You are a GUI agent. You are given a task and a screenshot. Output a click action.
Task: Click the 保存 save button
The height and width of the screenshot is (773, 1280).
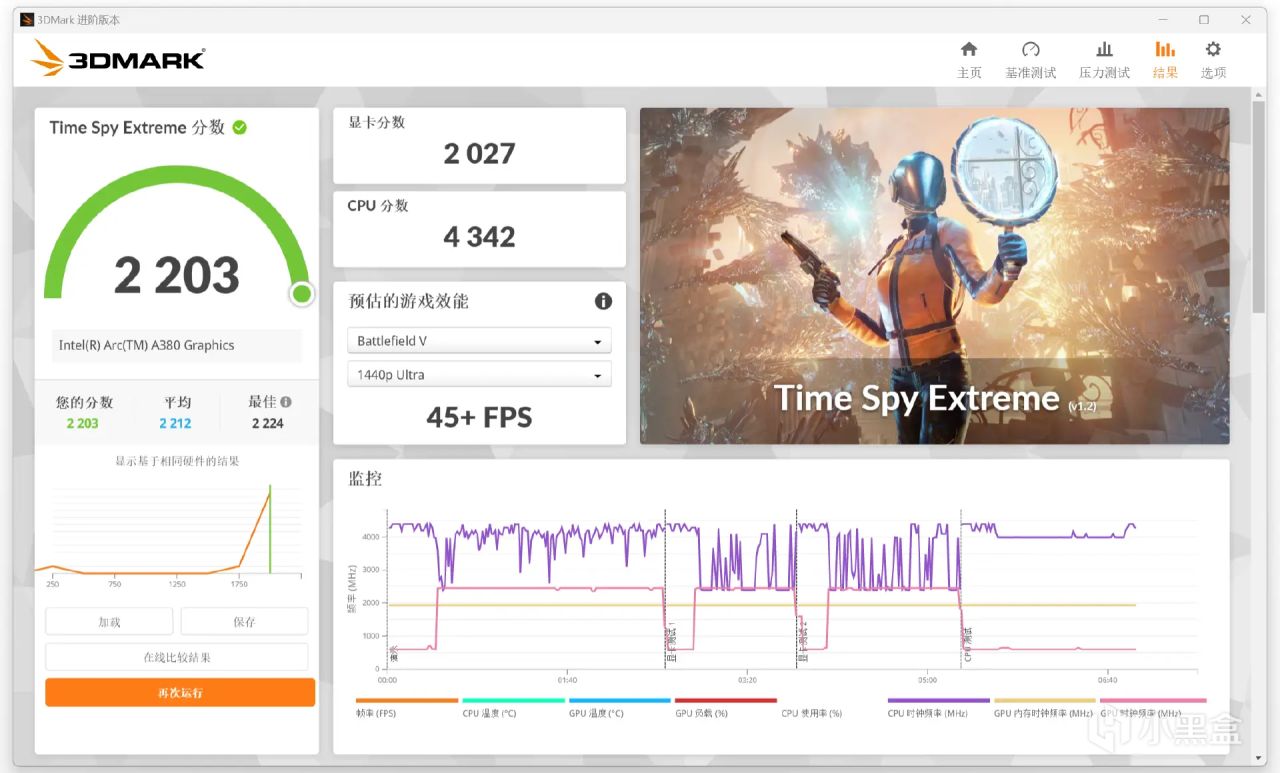pos(244,622)
